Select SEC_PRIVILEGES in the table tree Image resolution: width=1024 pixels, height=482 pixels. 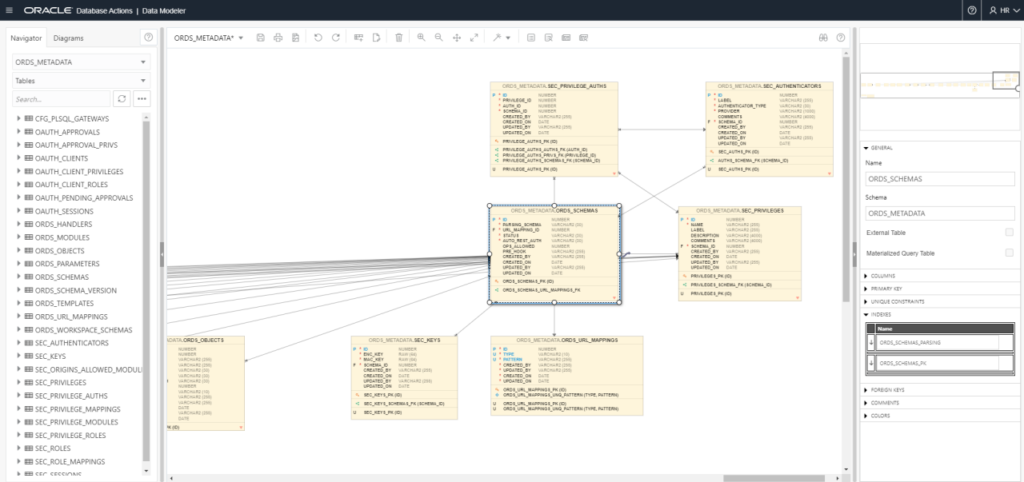click(x=61, y=382)
